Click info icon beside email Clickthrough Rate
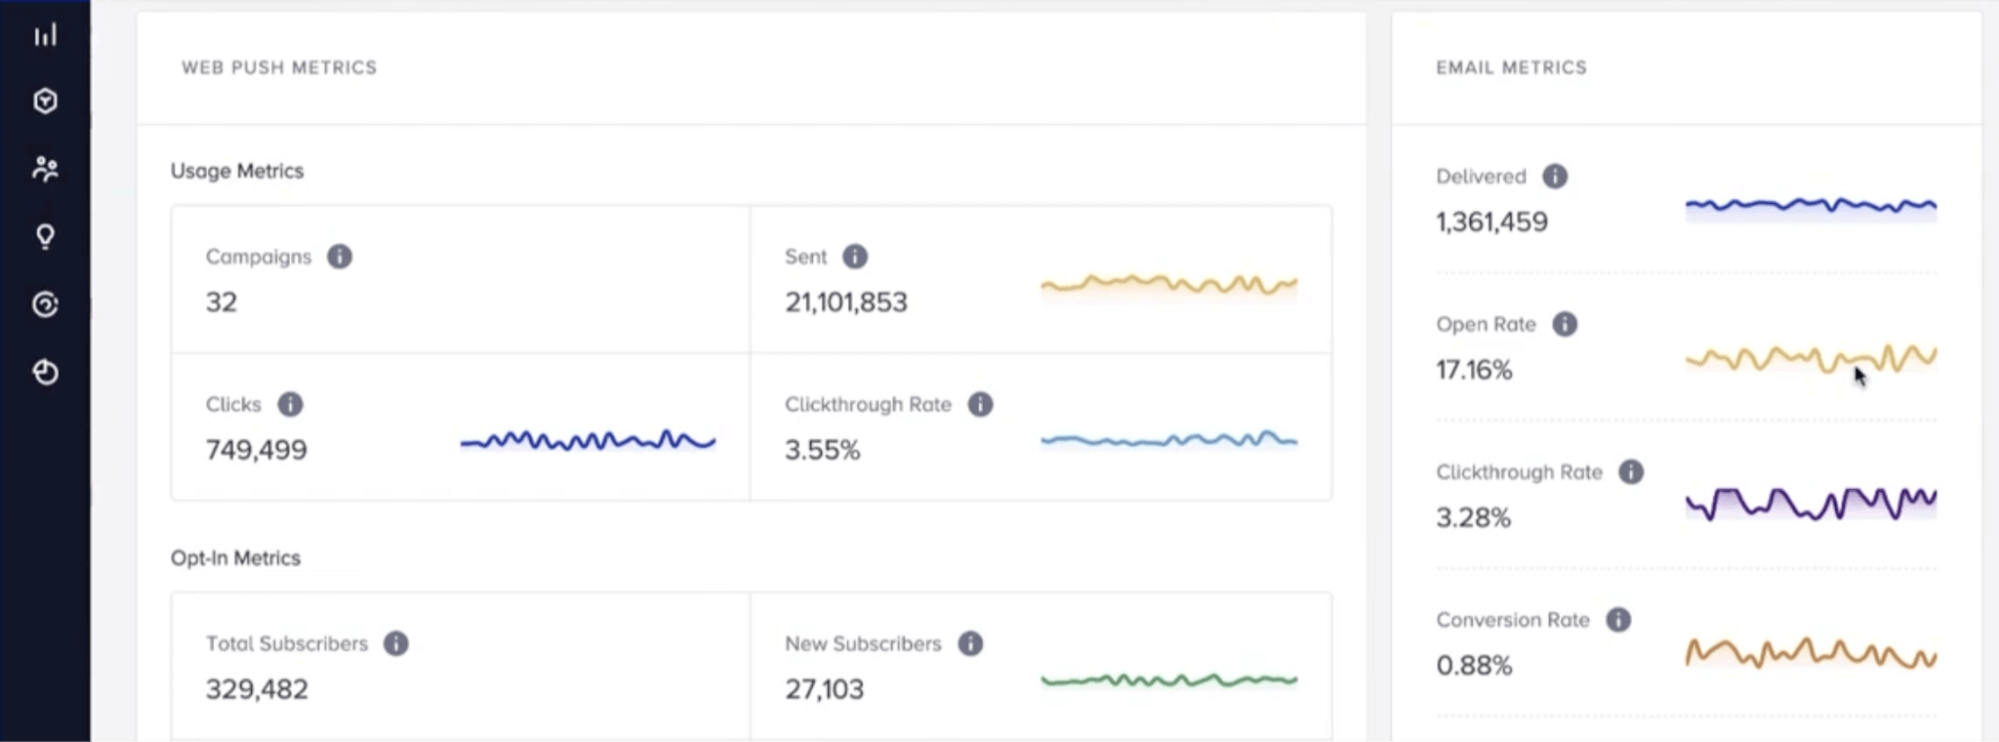The height and width of the screenshot is (742, 1999). point(1631,472)
